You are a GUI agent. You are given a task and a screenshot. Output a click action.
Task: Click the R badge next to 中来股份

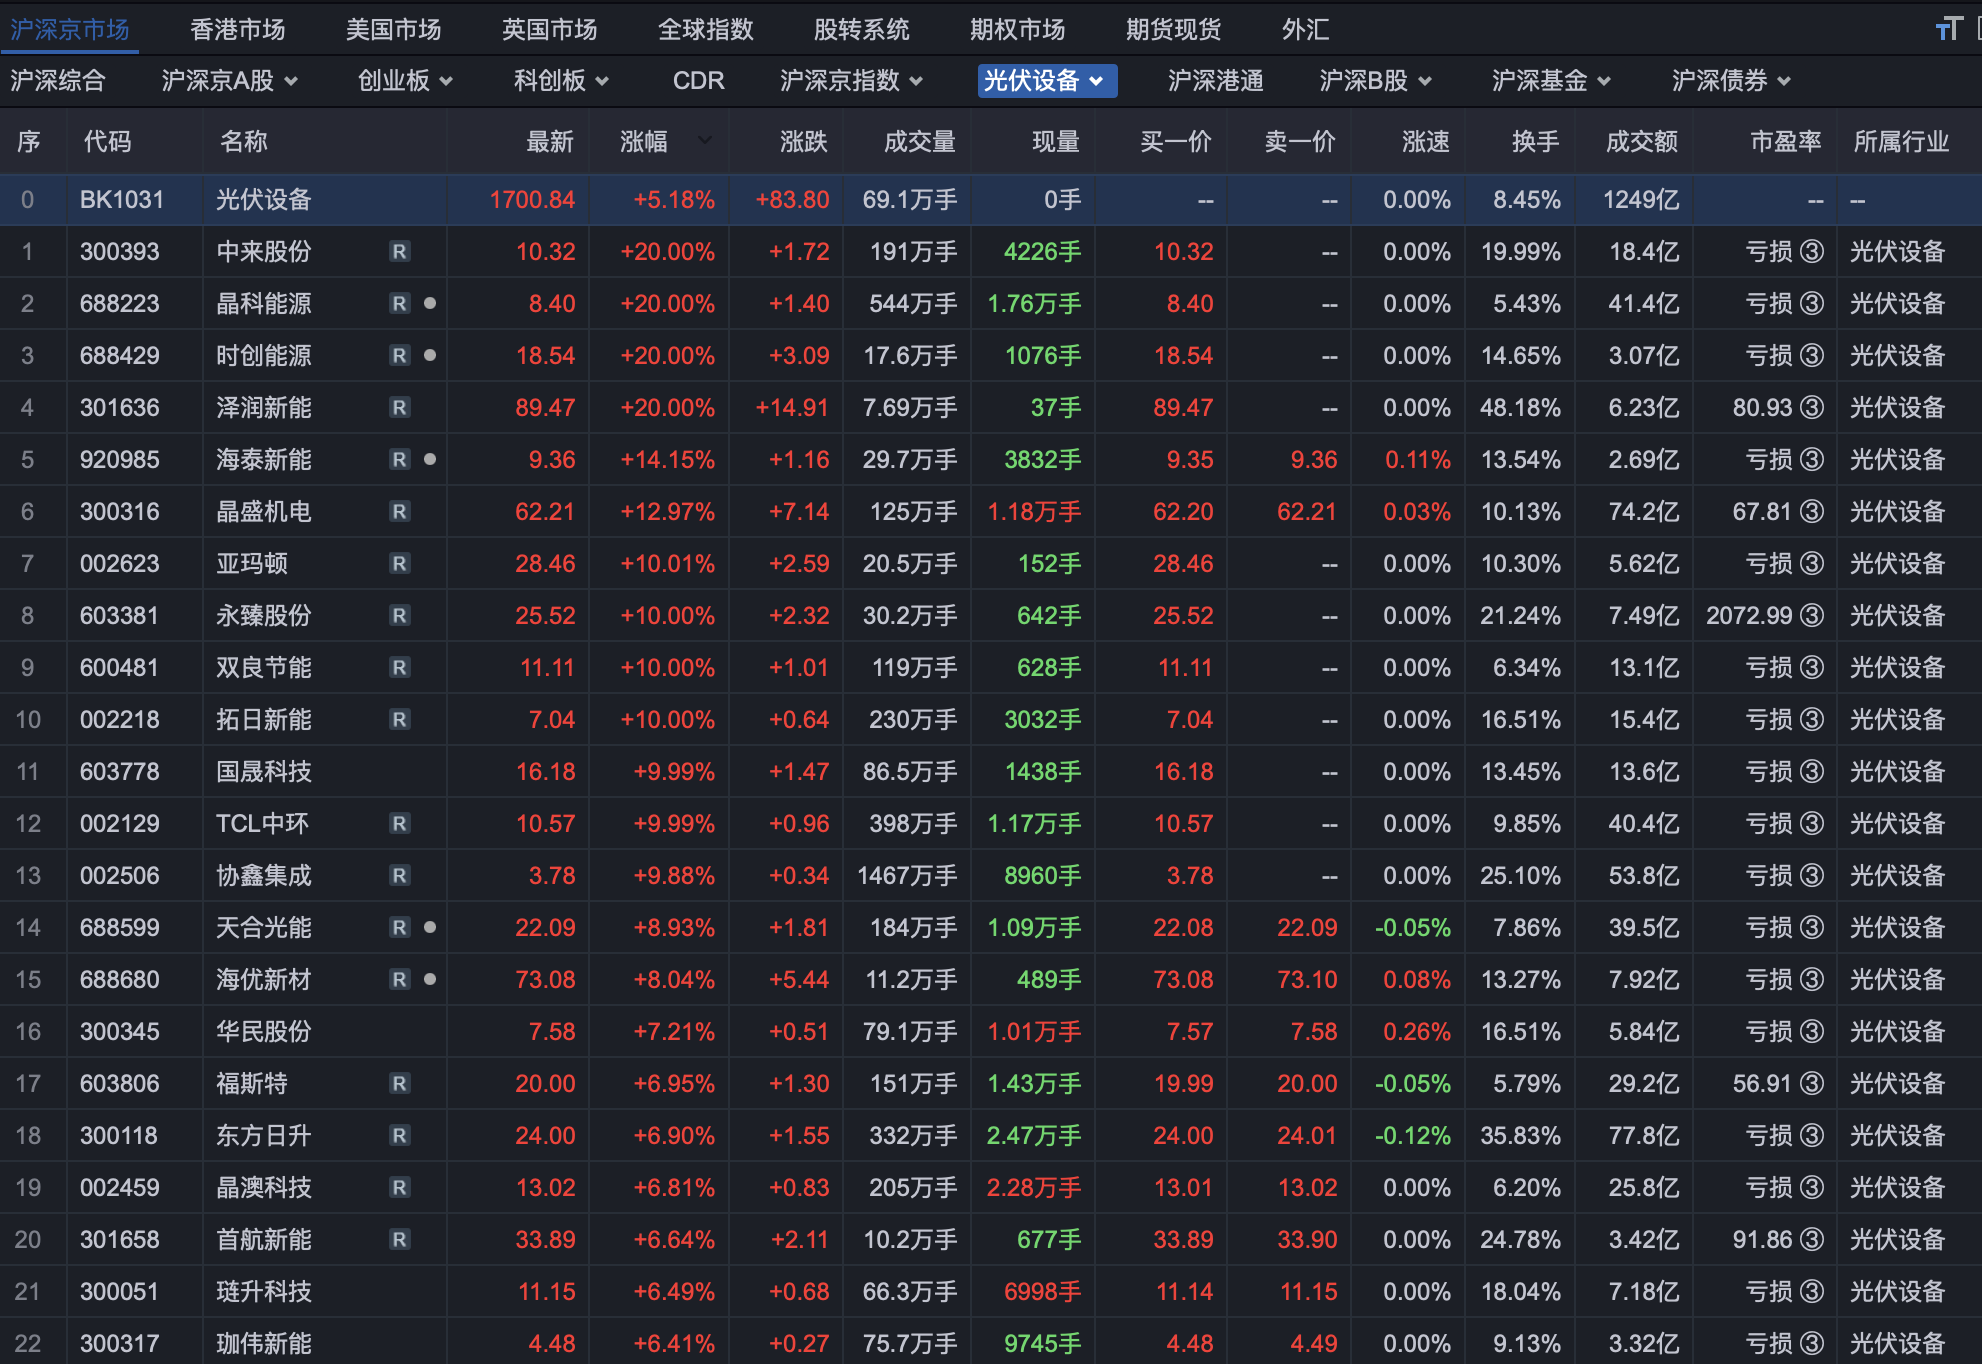point(399,252)
